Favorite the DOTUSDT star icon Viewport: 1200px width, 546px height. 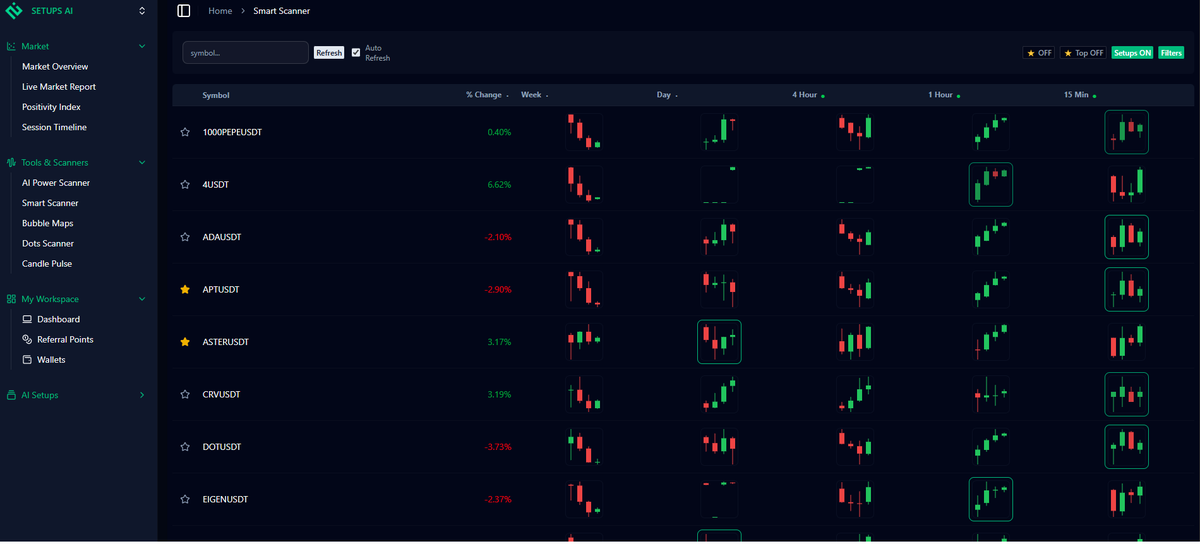(184, 447)
